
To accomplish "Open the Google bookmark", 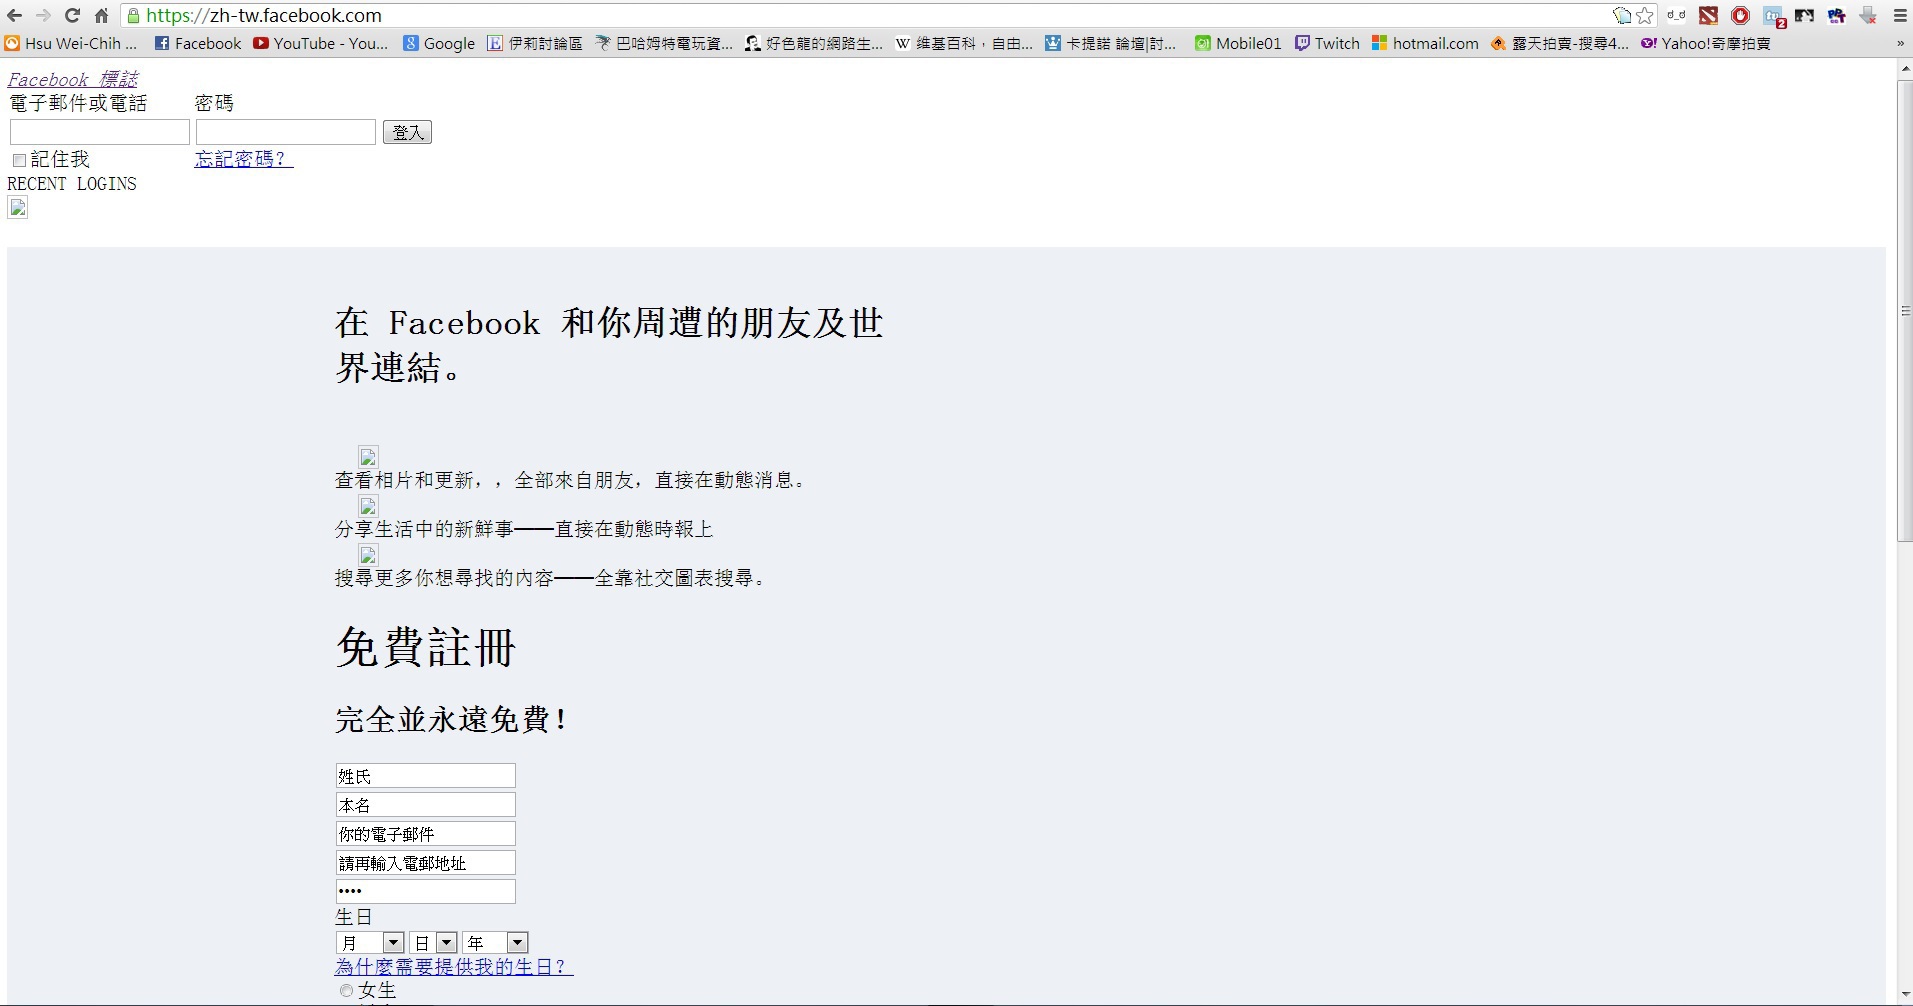I will [x=439, y=44].
